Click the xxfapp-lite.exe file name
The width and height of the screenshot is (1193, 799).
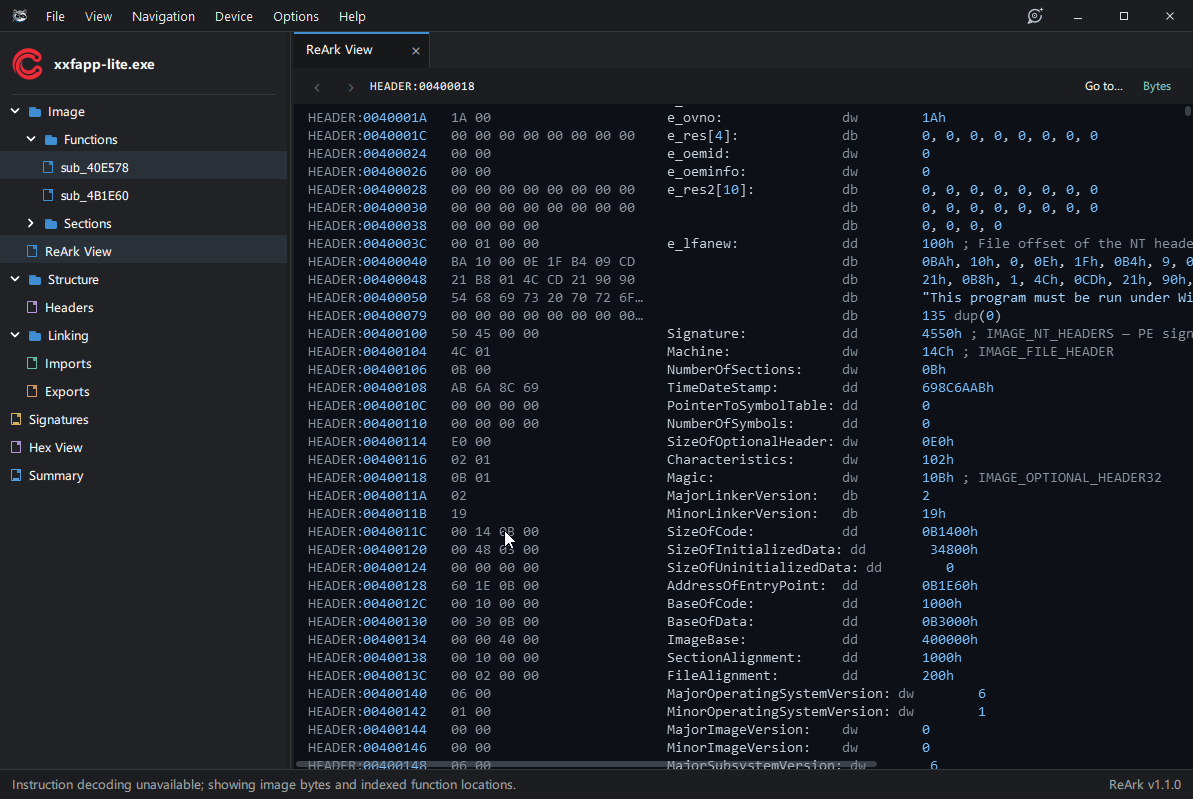pyautogui.click(x=104, y=65)
